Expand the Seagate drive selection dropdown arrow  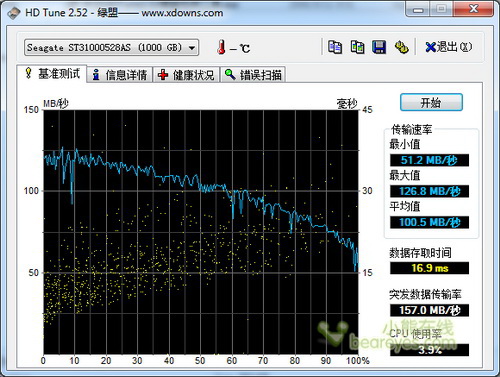pos(192,48)
